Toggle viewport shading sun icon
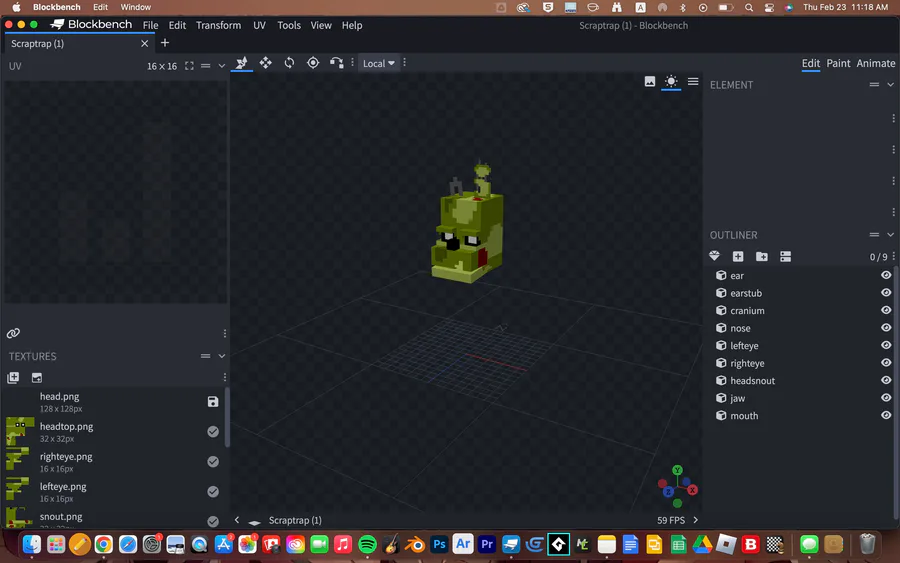 671,81
